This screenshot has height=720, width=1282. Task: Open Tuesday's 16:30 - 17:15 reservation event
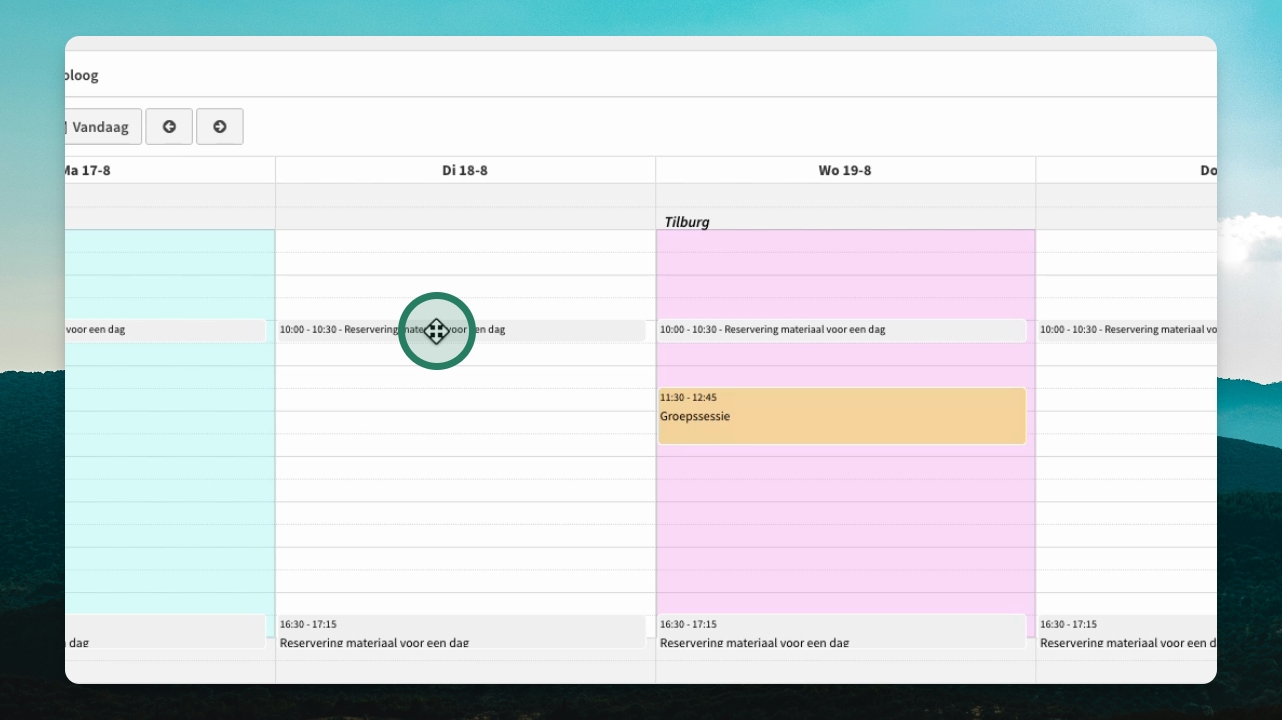pos(461,632)
